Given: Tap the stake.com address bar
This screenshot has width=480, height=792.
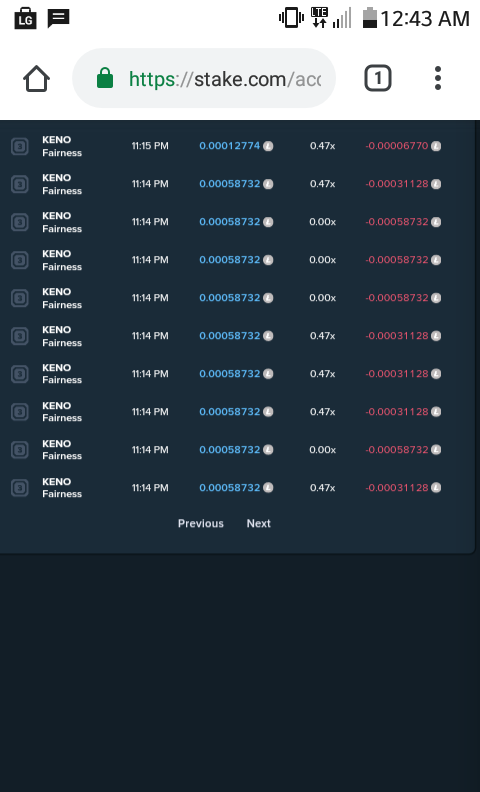Looking at the screenshot, I should tap(204, 78).
